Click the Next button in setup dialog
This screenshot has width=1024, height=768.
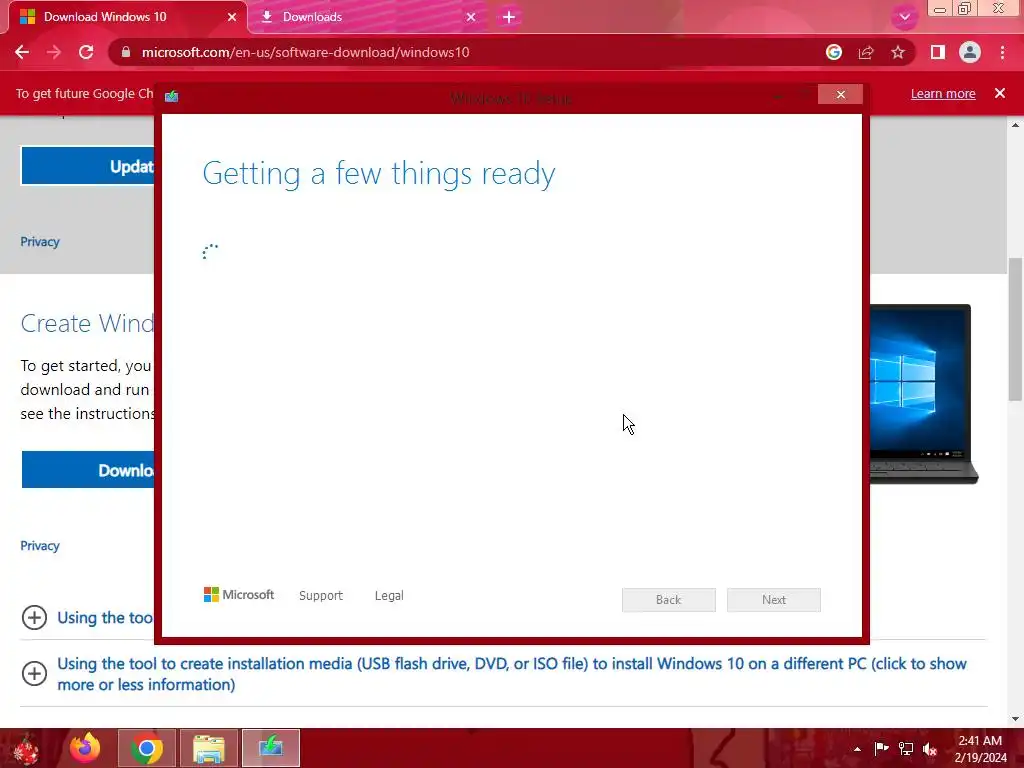click(x=774, y=600)
